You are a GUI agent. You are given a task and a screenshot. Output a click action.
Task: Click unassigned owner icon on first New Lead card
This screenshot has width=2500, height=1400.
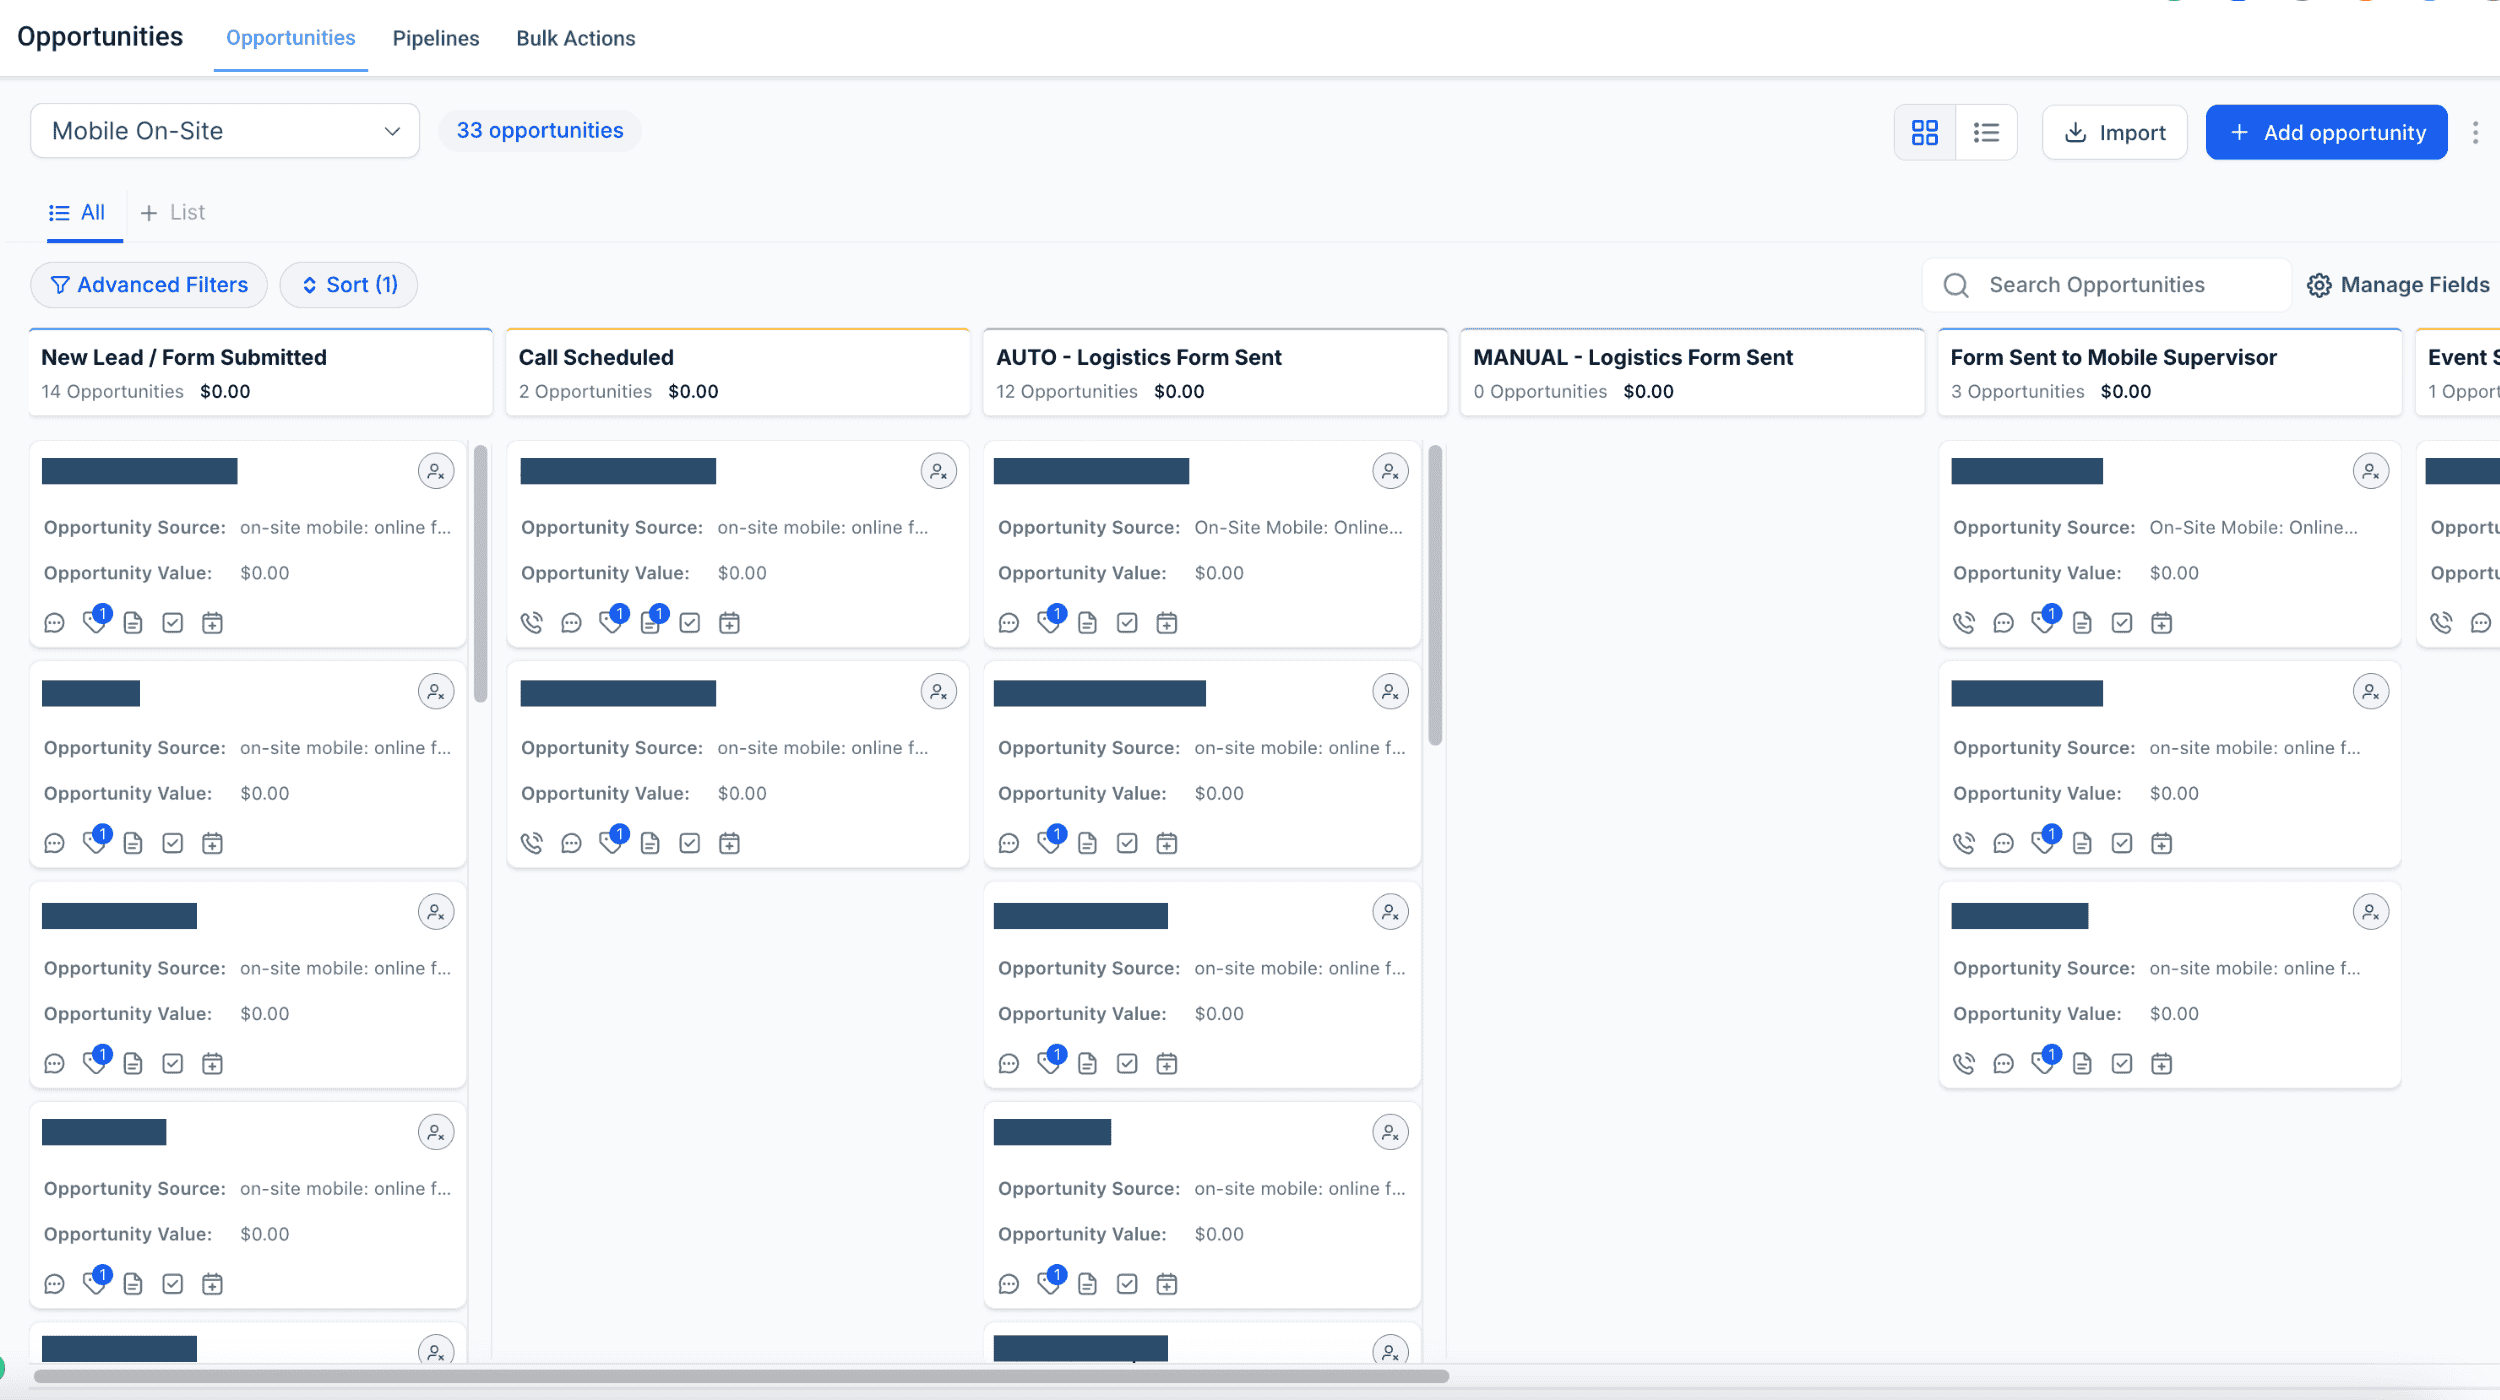pos(436,471)
